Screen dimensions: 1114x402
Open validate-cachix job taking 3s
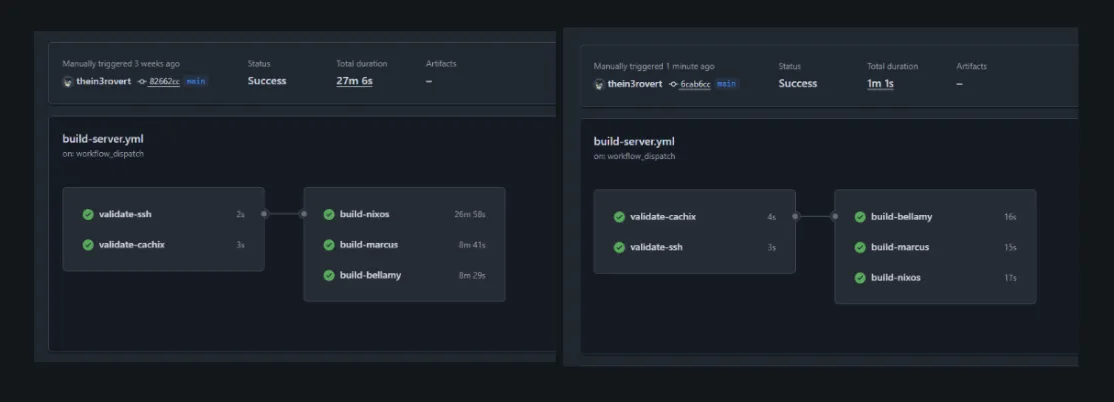[x=131, y=244]
